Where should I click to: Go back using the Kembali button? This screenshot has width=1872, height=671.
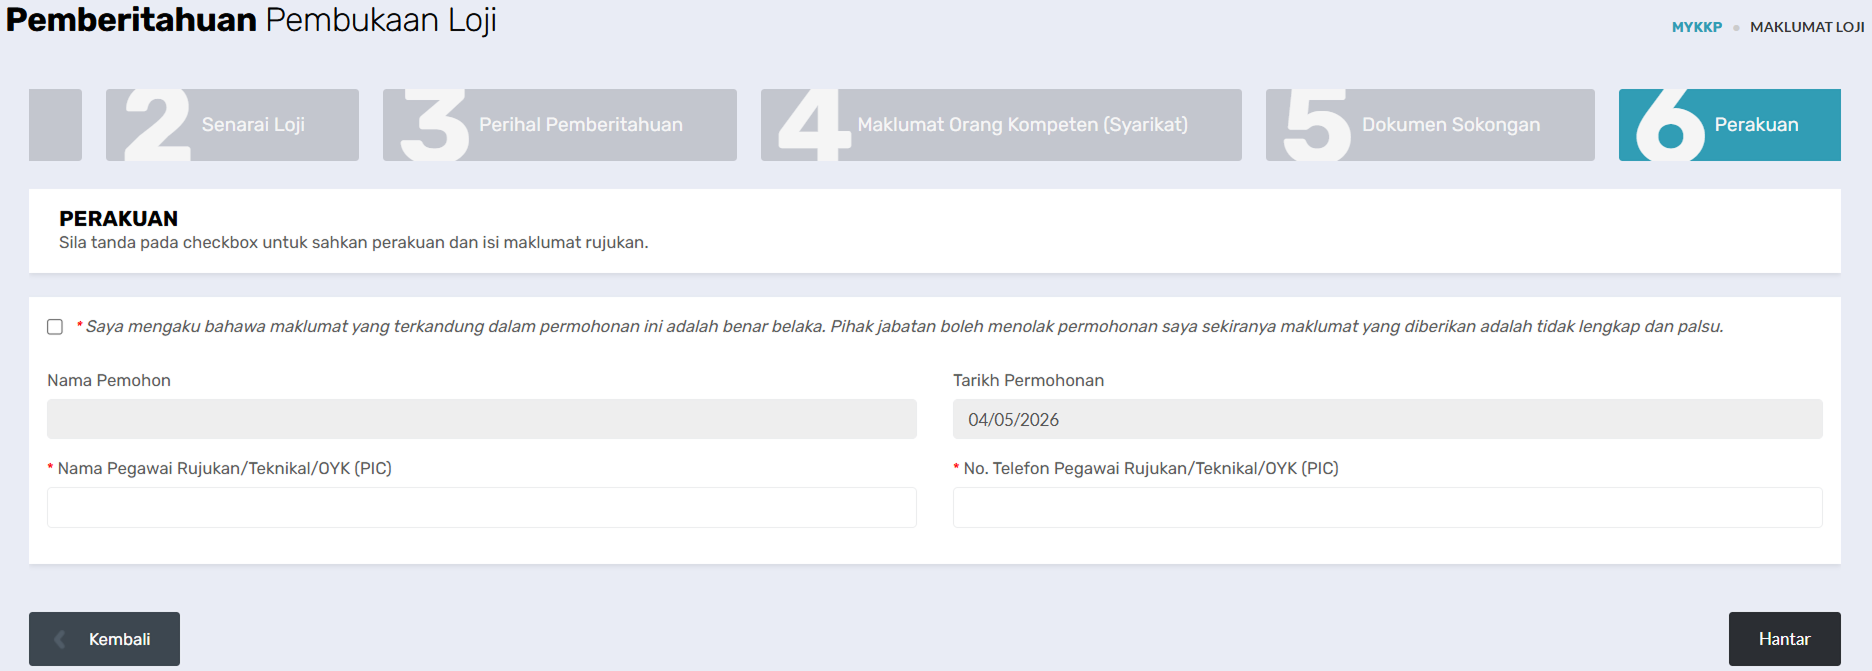pos(104,639)
